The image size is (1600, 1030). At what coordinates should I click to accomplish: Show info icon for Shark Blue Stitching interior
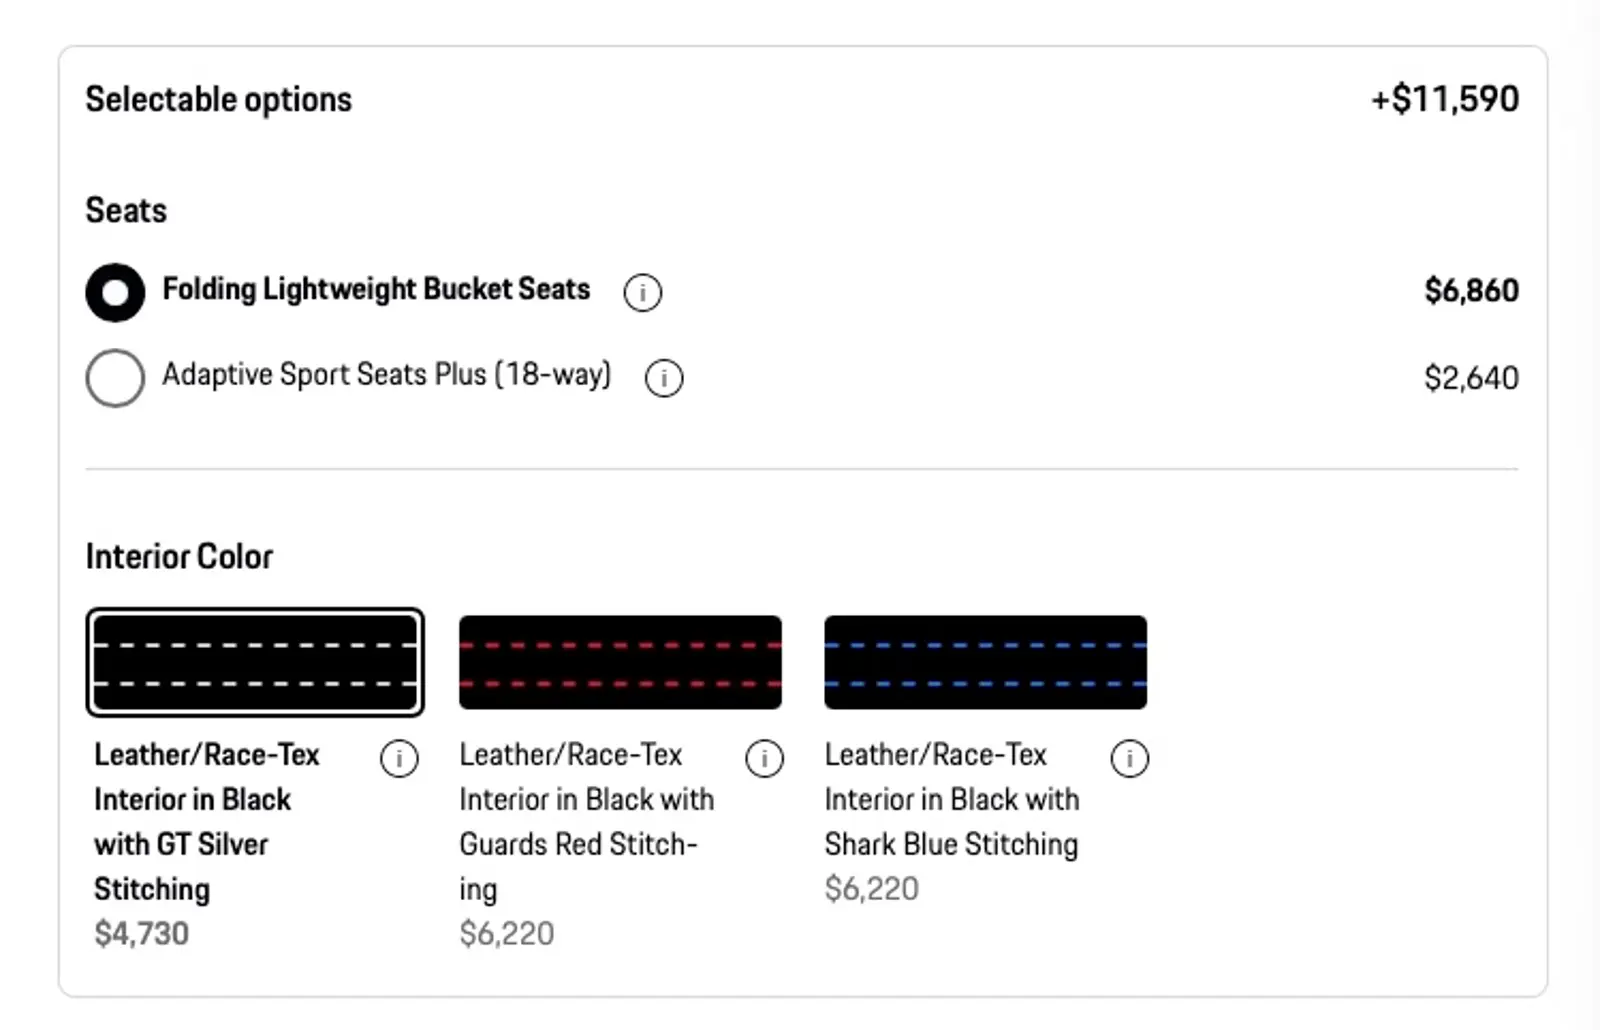tap(1129, 759)
